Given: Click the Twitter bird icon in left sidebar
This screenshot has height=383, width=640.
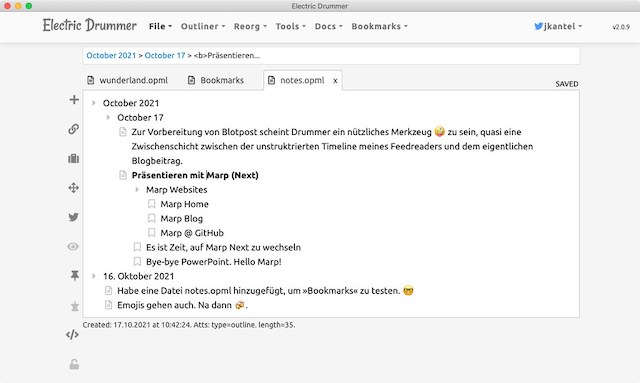Looking at the screenshot, I should click(73, 217).
